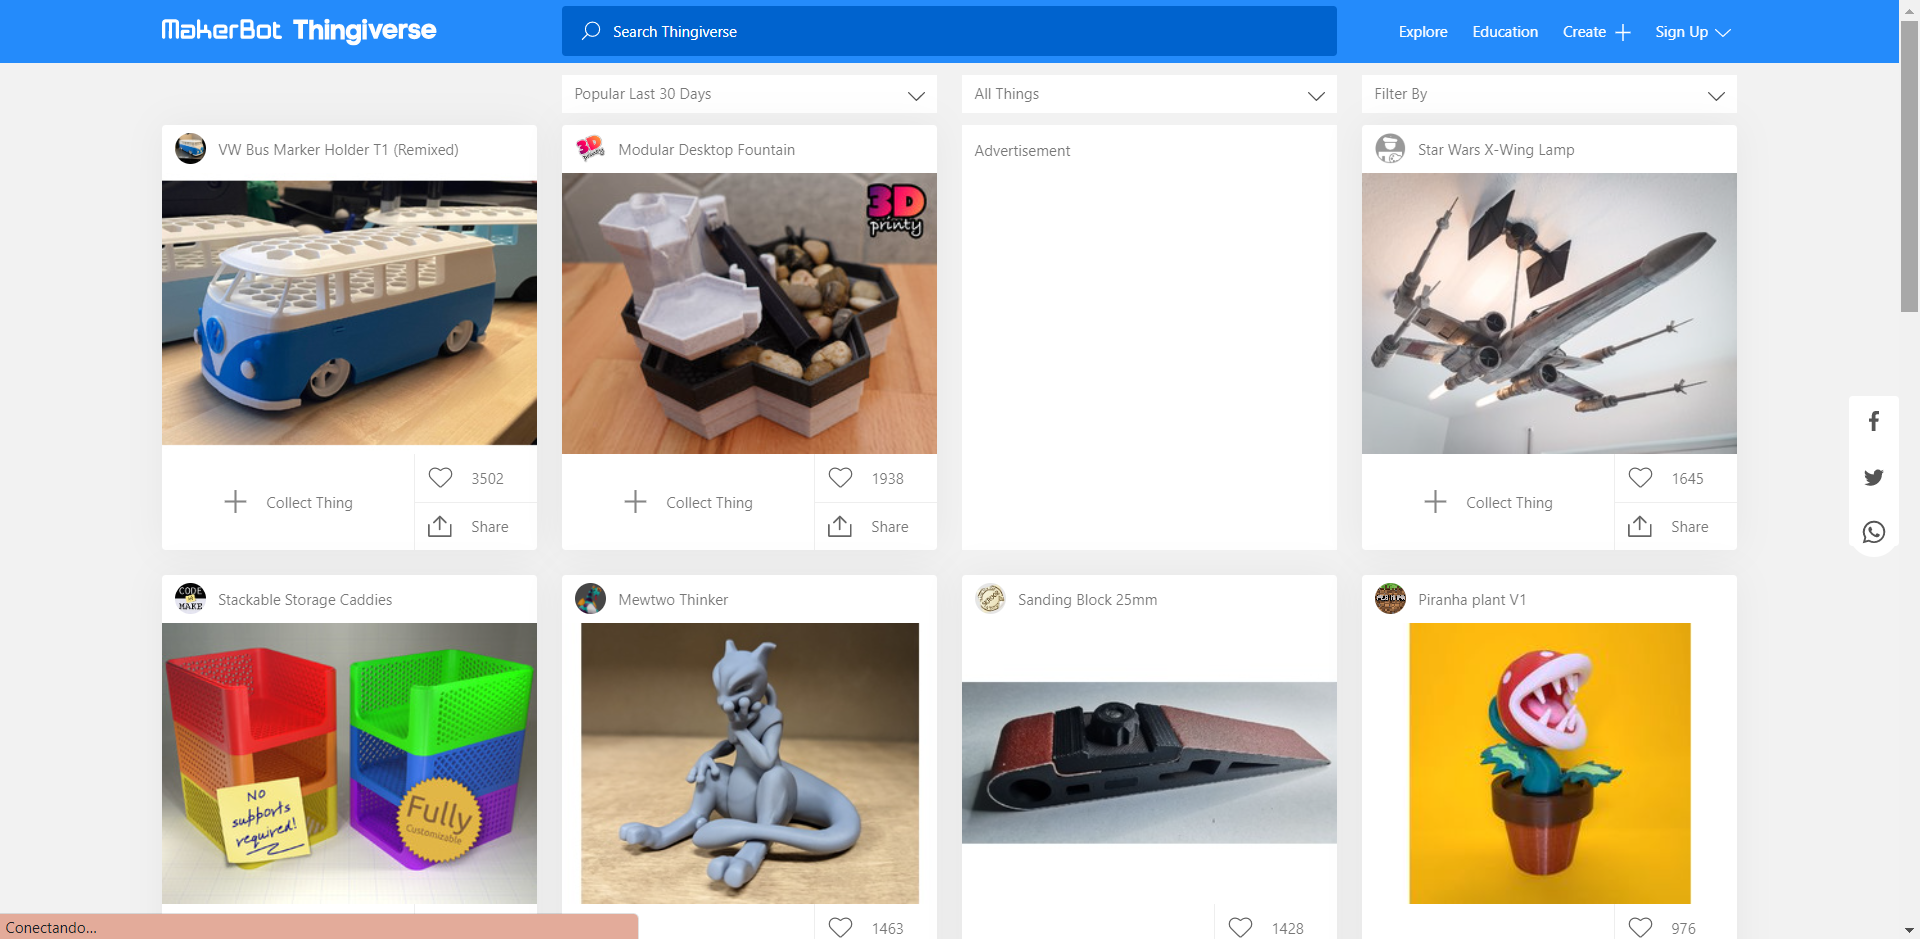
Task: Open the Mewtwo Thinker thumbnail
Action: (749, 763)
